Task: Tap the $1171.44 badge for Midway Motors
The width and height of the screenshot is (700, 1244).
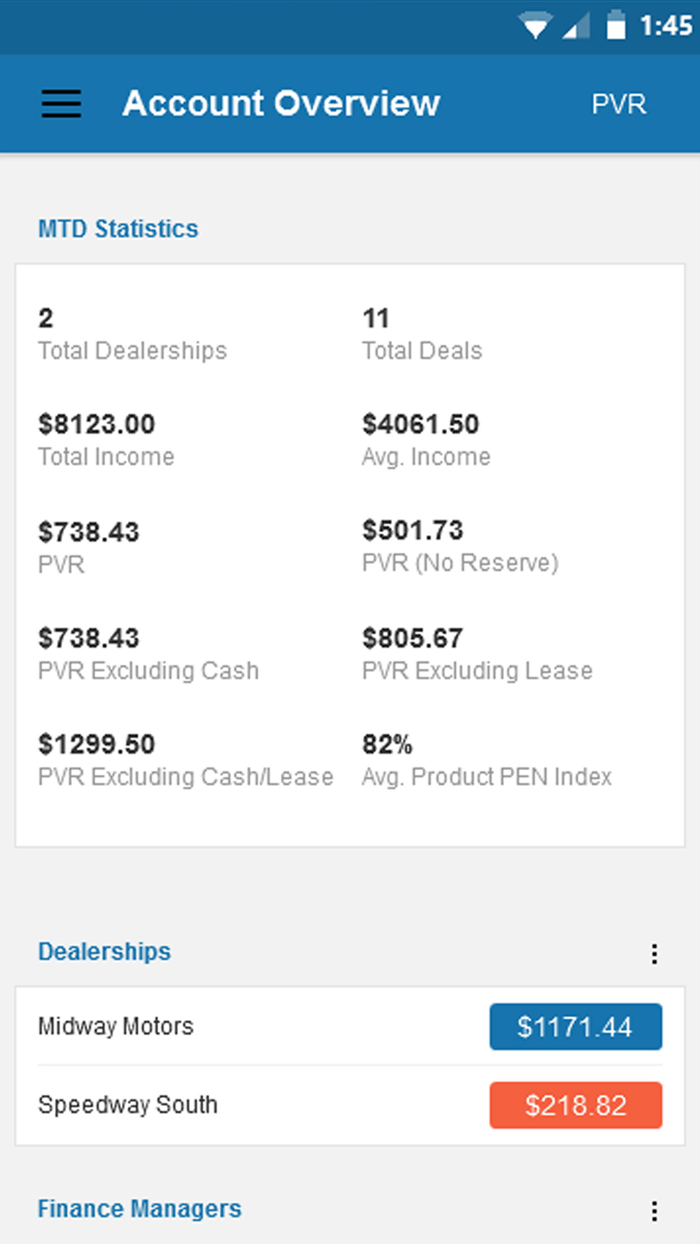Action: coord(576,1026)
